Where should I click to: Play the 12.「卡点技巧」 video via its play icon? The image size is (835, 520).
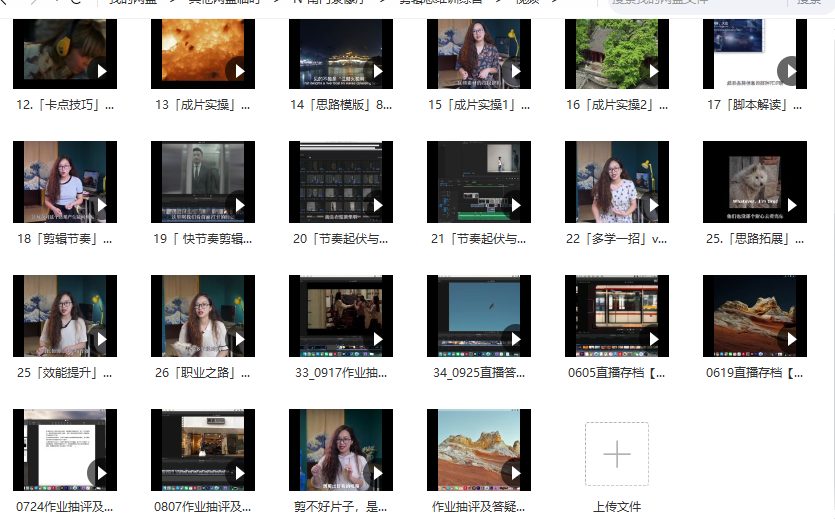pos(101,71)
